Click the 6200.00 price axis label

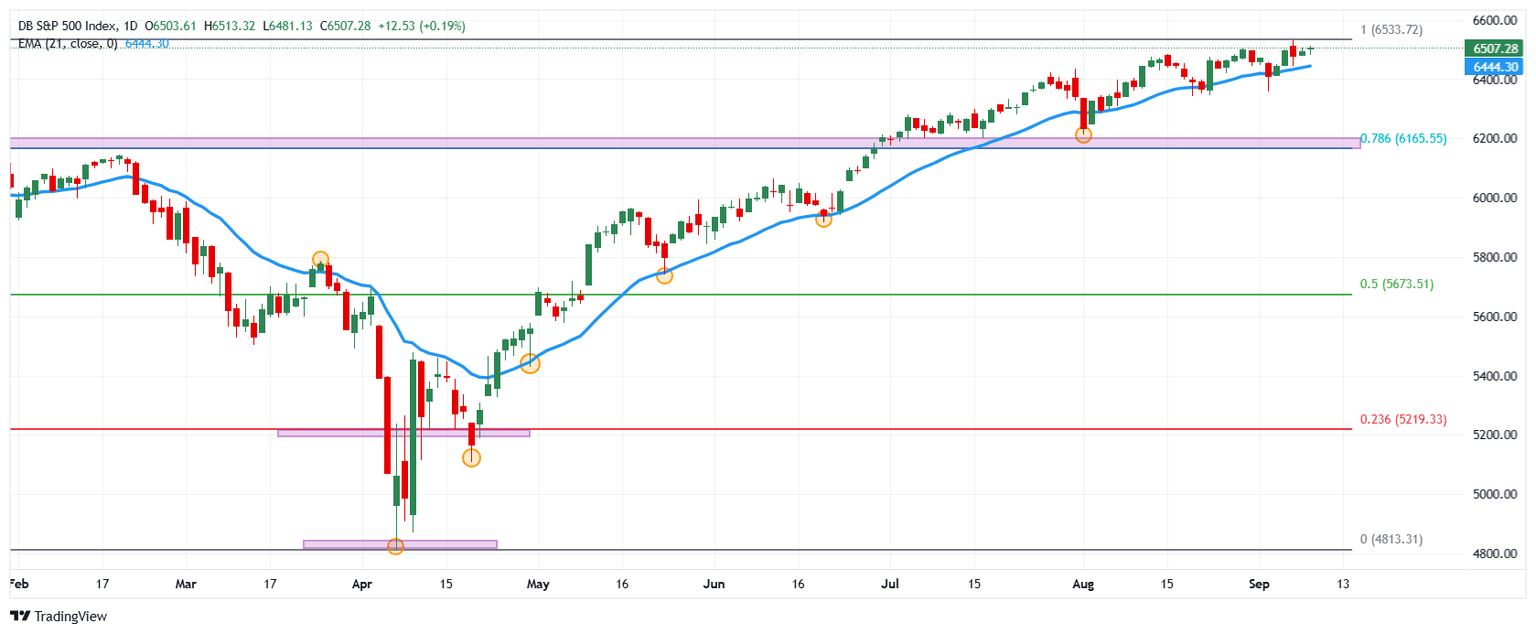pos(1494,139)
